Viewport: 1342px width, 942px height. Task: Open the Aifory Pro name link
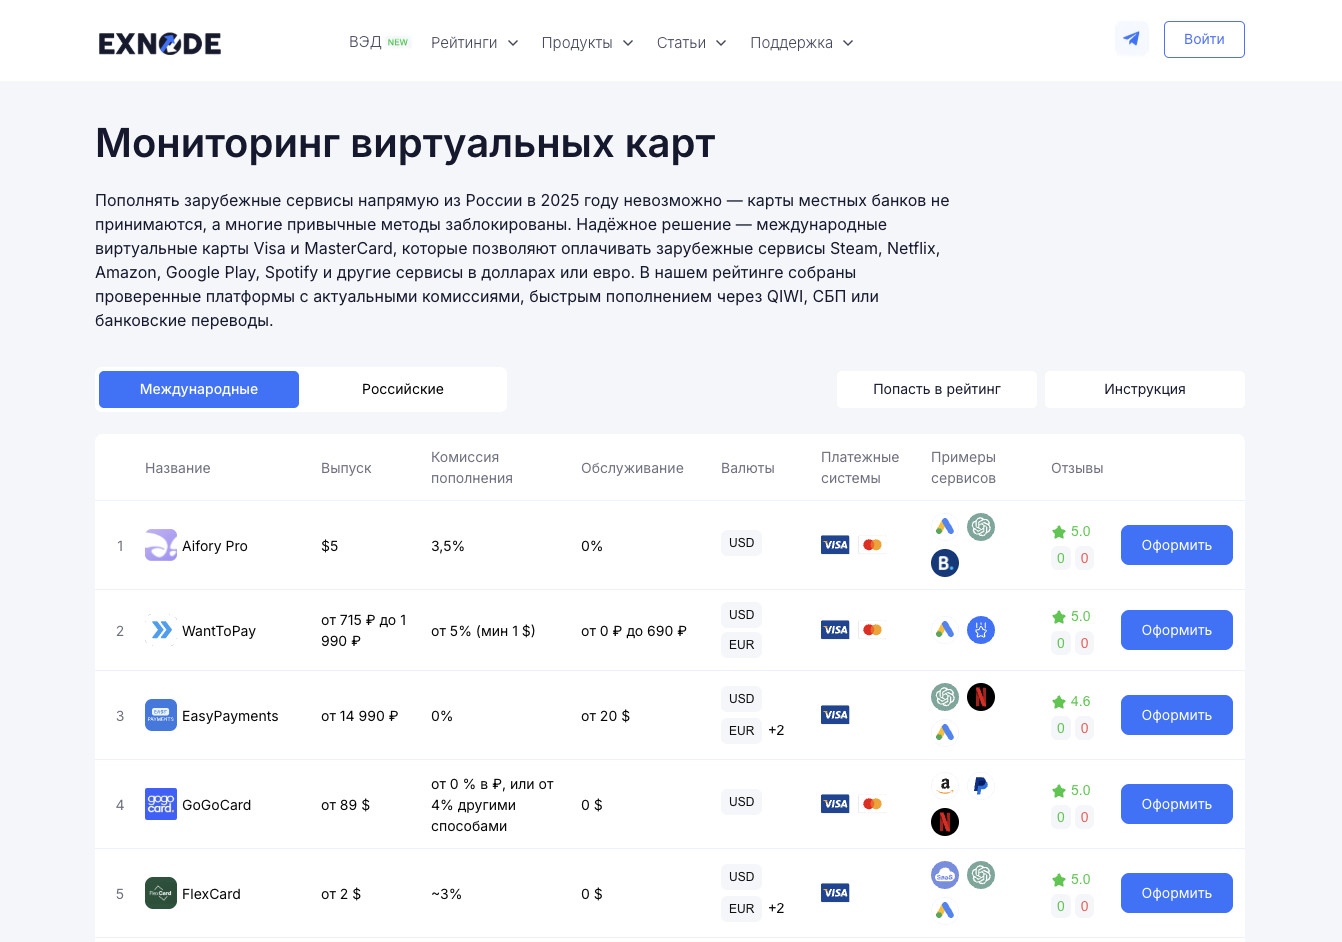click(215, 546)
